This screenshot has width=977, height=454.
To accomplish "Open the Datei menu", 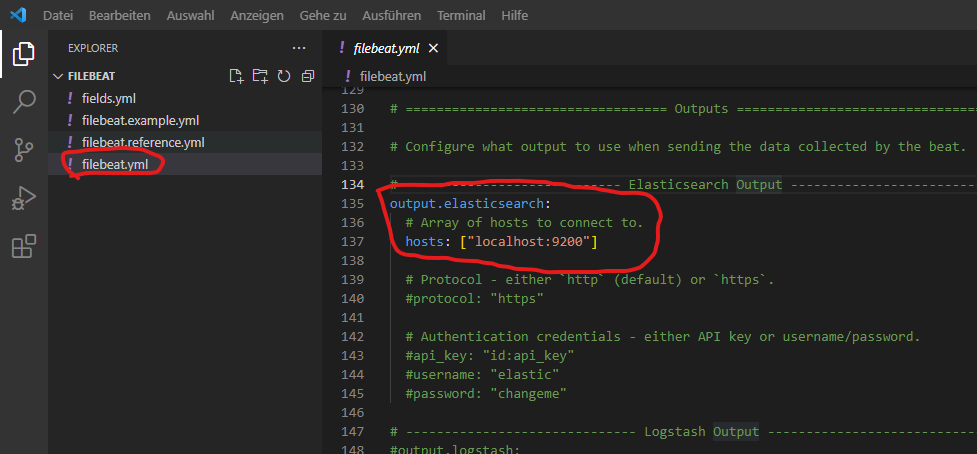I will point(59,16).
